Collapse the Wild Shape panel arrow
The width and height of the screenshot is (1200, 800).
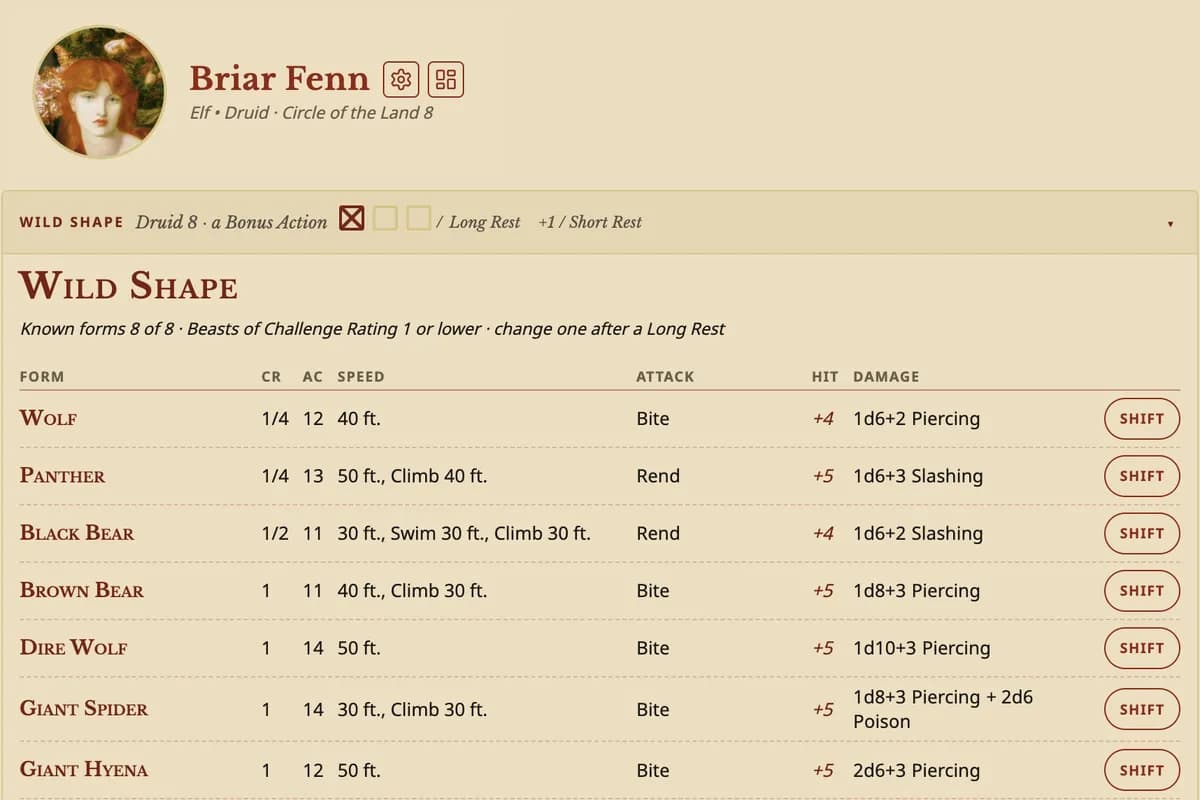[1170, 224]
